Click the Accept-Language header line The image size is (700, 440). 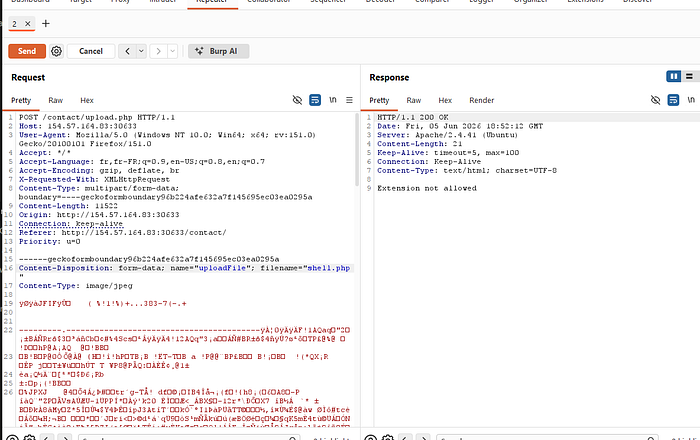142,162
